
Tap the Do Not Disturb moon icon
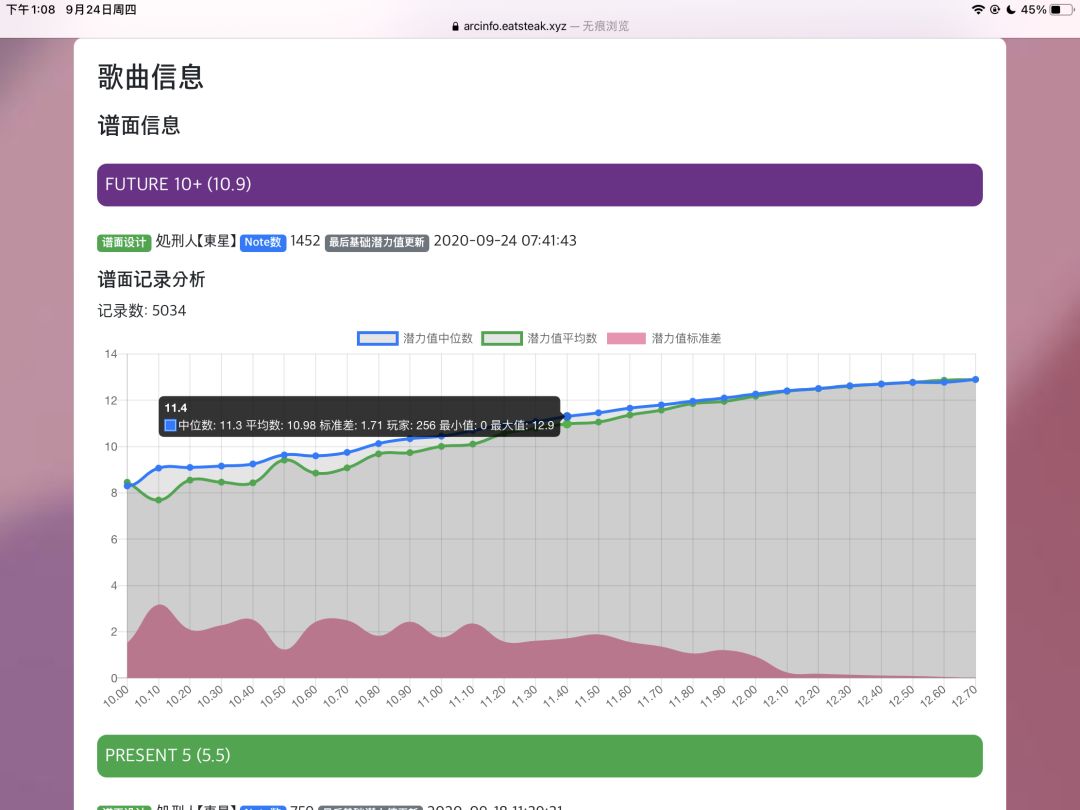tap(1011, 9)
